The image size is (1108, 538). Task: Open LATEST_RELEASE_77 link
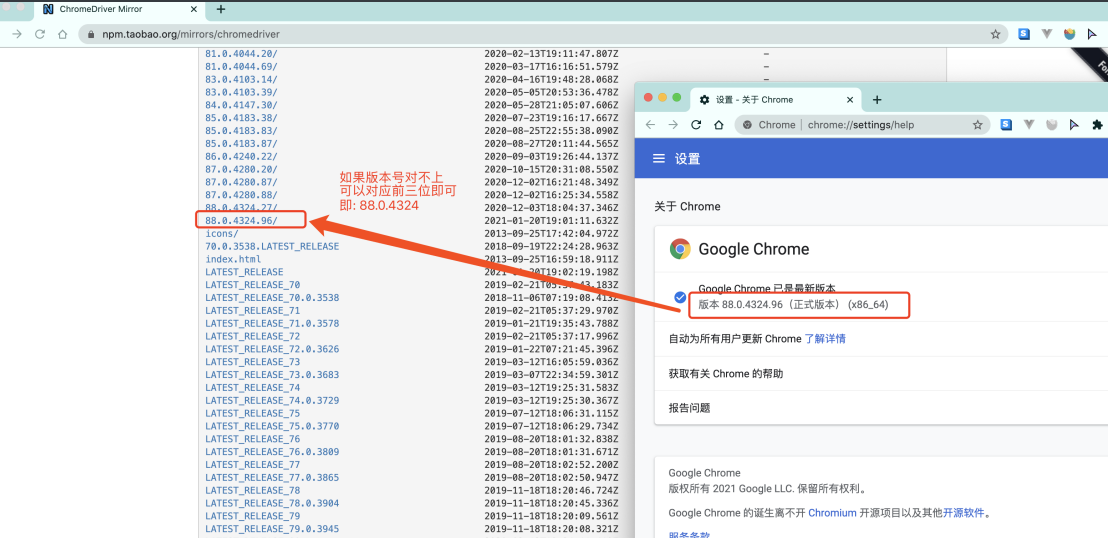(253, 464)
